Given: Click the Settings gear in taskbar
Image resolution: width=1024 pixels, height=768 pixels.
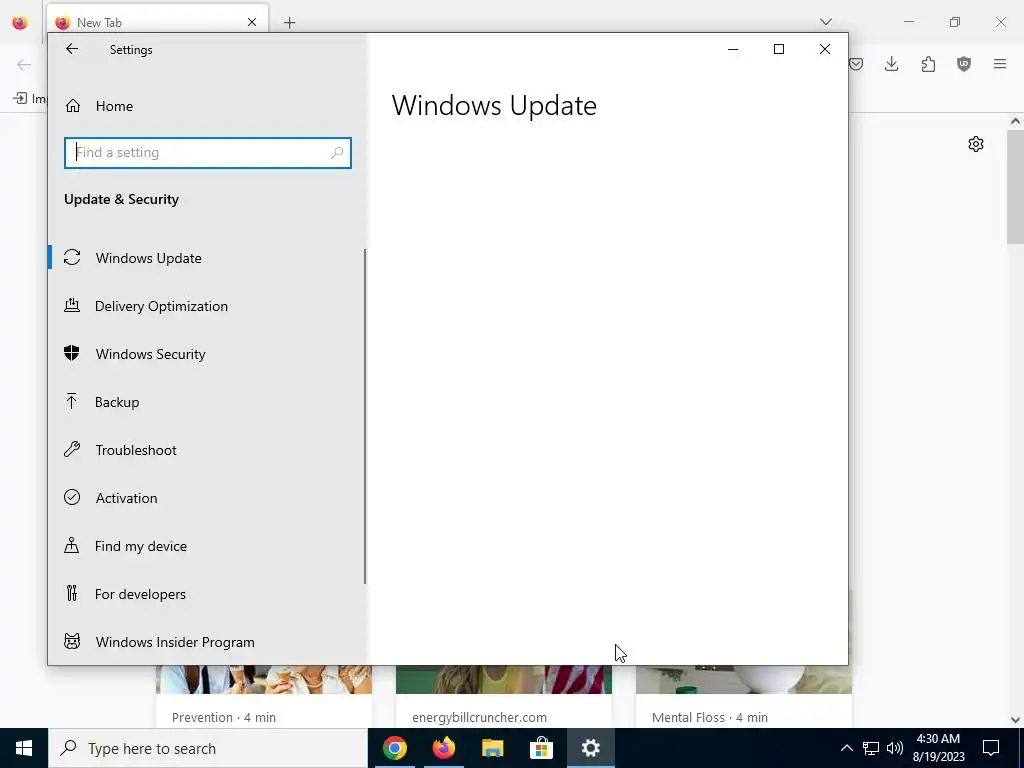Looking at the screenshot, I should [x=590, y=748].
